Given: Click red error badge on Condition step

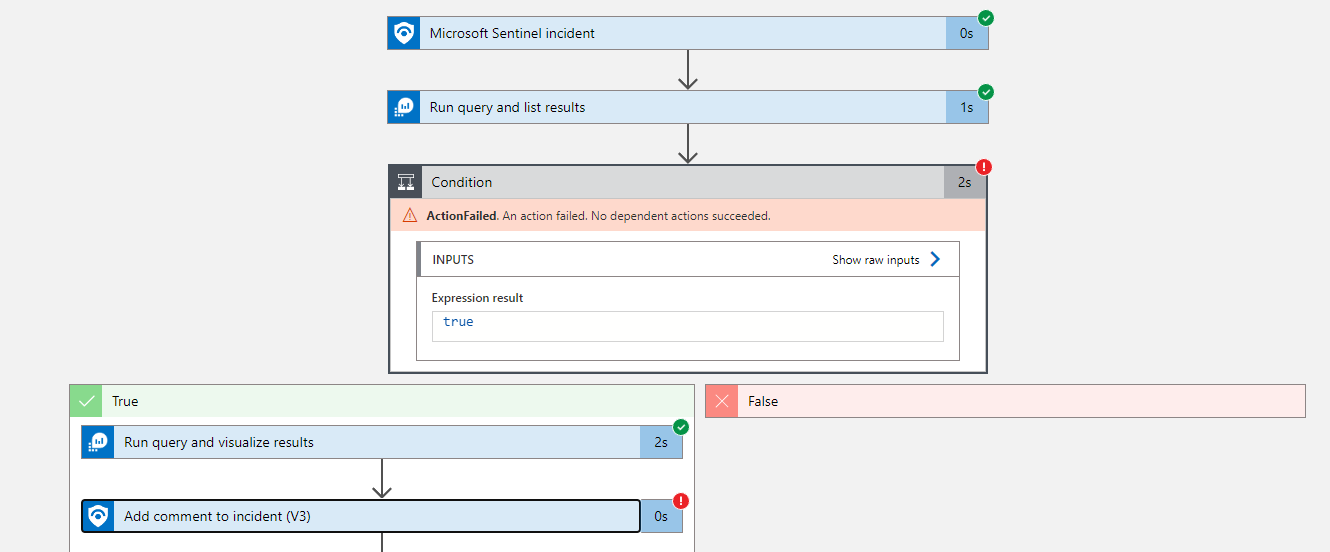Looking at the screenshot, I should pyautogui.click(x=984, y=167).
